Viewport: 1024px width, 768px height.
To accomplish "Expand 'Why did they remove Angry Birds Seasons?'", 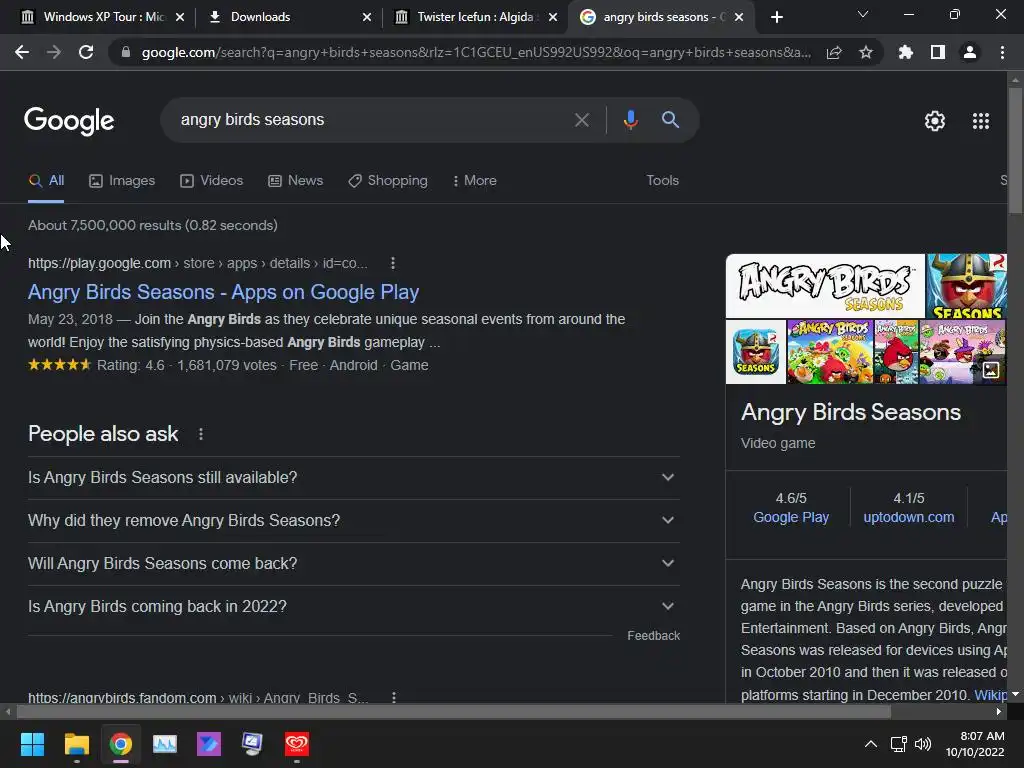I will (353, 520).
